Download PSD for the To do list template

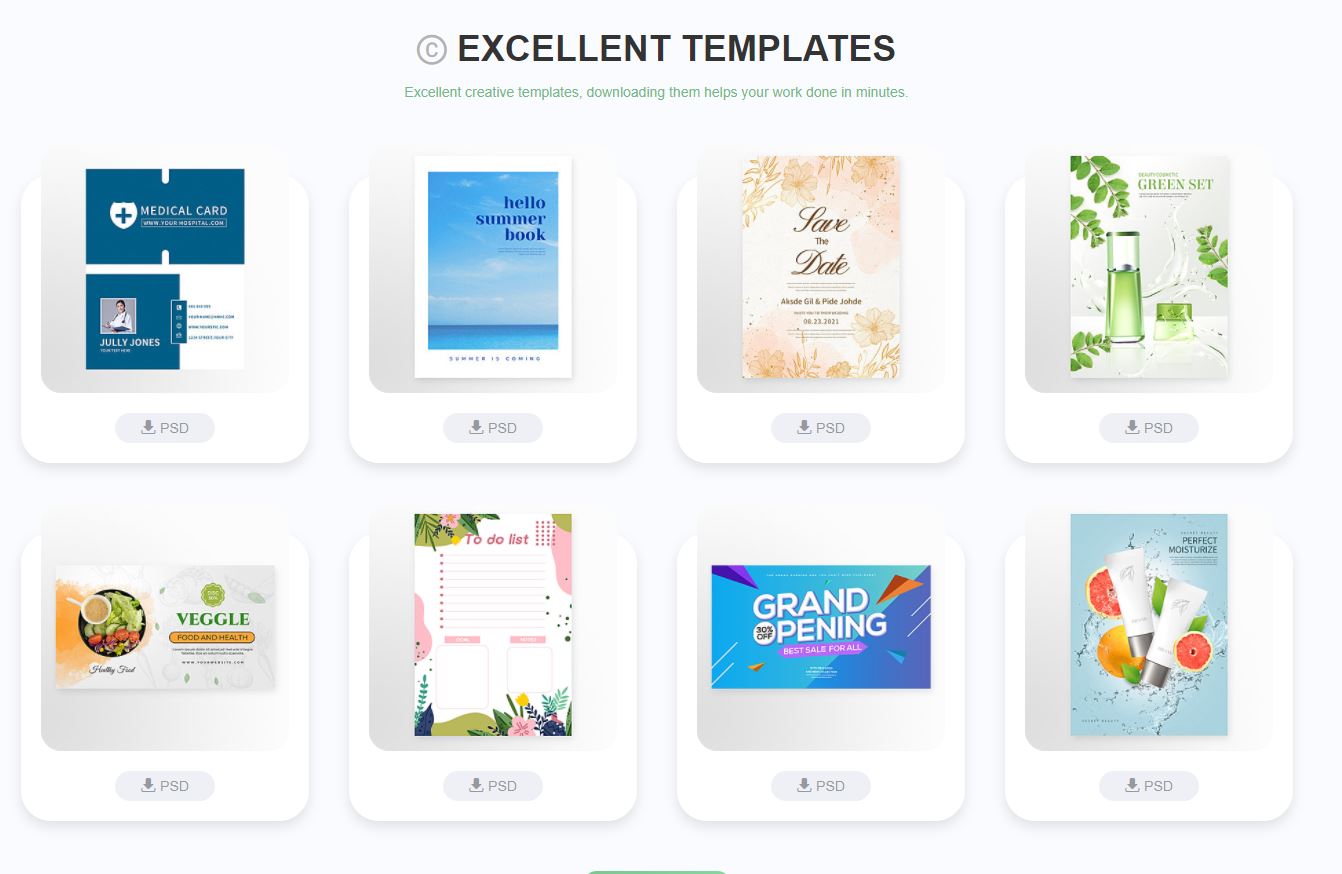pos(493,786)
